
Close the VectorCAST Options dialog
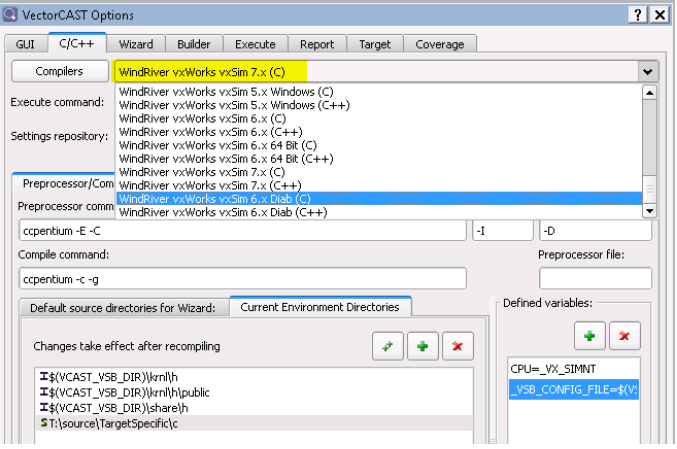coord(660,15)
